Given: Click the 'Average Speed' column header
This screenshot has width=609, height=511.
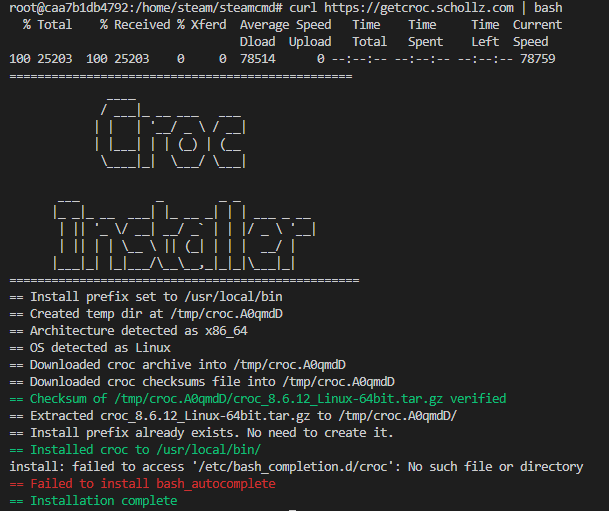Looking at the screenshot, I should [285, 25].
